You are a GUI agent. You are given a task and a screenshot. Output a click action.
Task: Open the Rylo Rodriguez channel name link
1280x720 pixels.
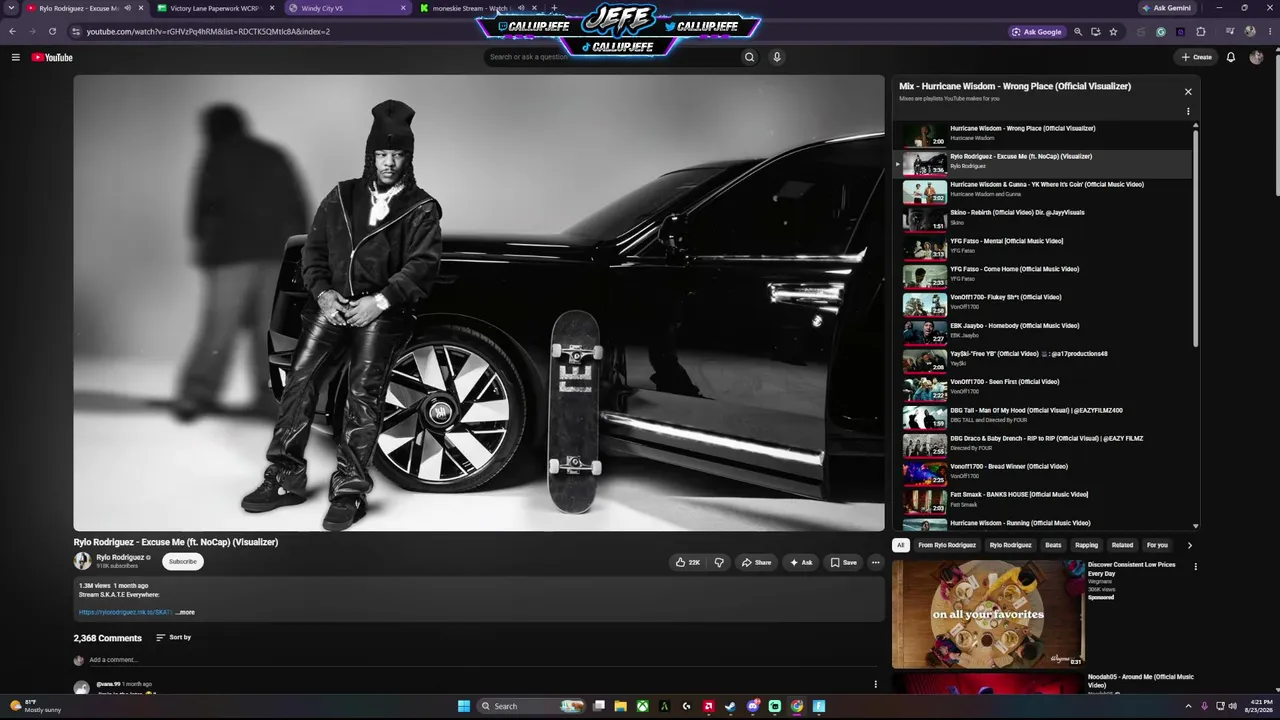[120, 557]
